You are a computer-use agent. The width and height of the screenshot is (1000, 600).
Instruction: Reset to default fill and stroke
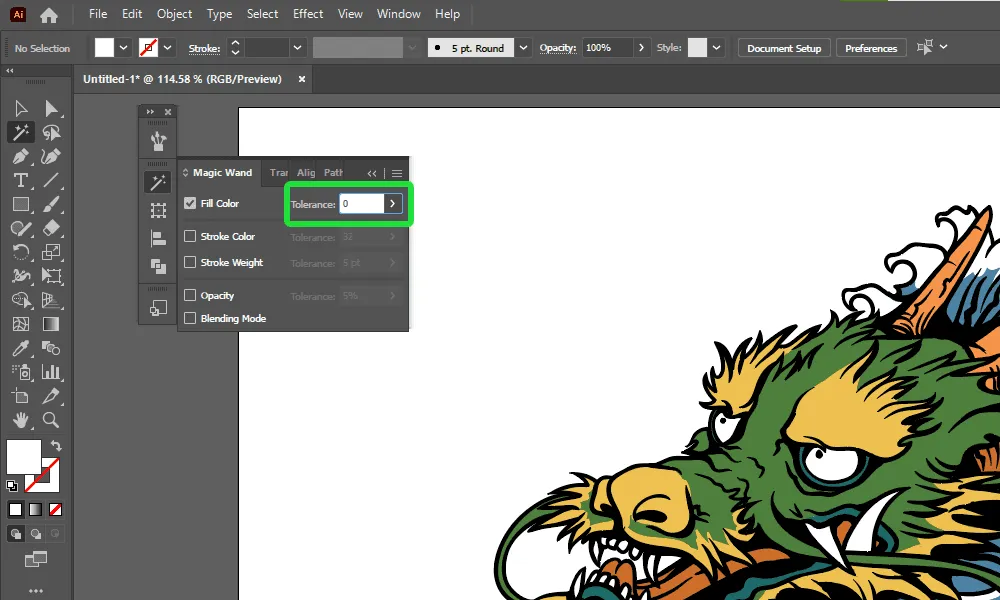click(11, 486)
